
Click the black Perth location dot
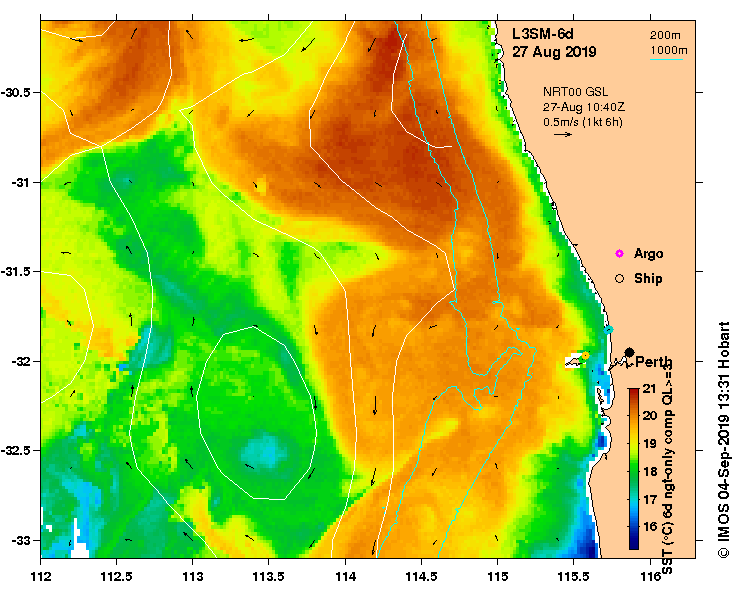pyautogui.click(x=629, y=352)
